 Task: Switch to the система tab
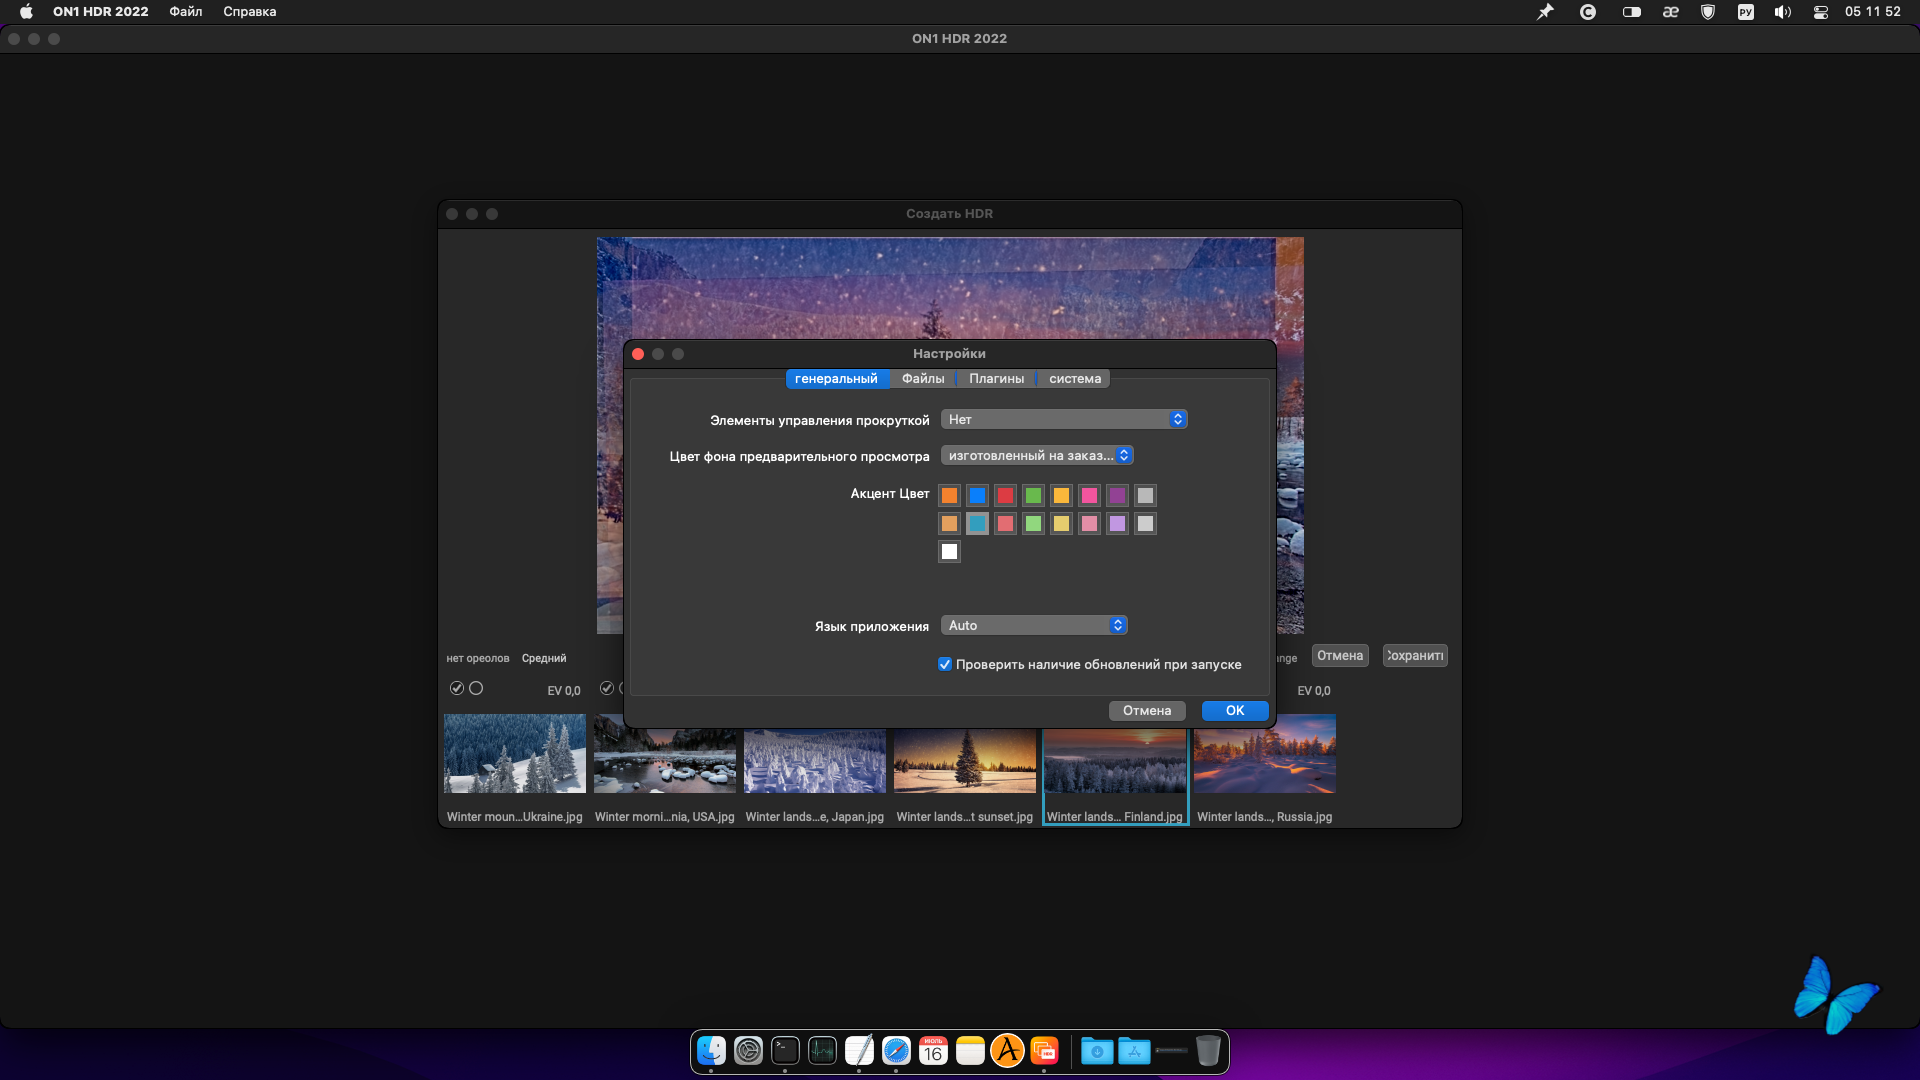point(1075,378)
